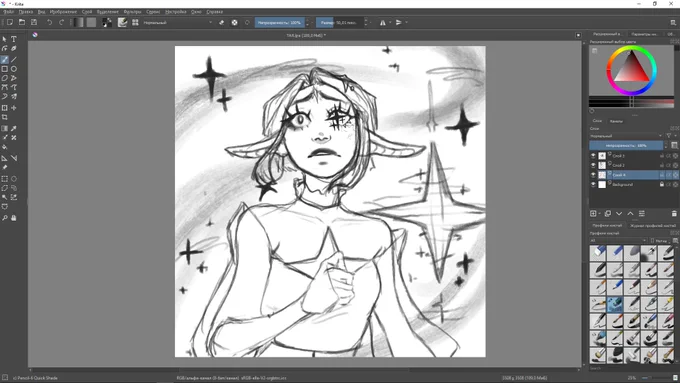Select the Contiguous Selection magic wand

[x=4, y=197]
